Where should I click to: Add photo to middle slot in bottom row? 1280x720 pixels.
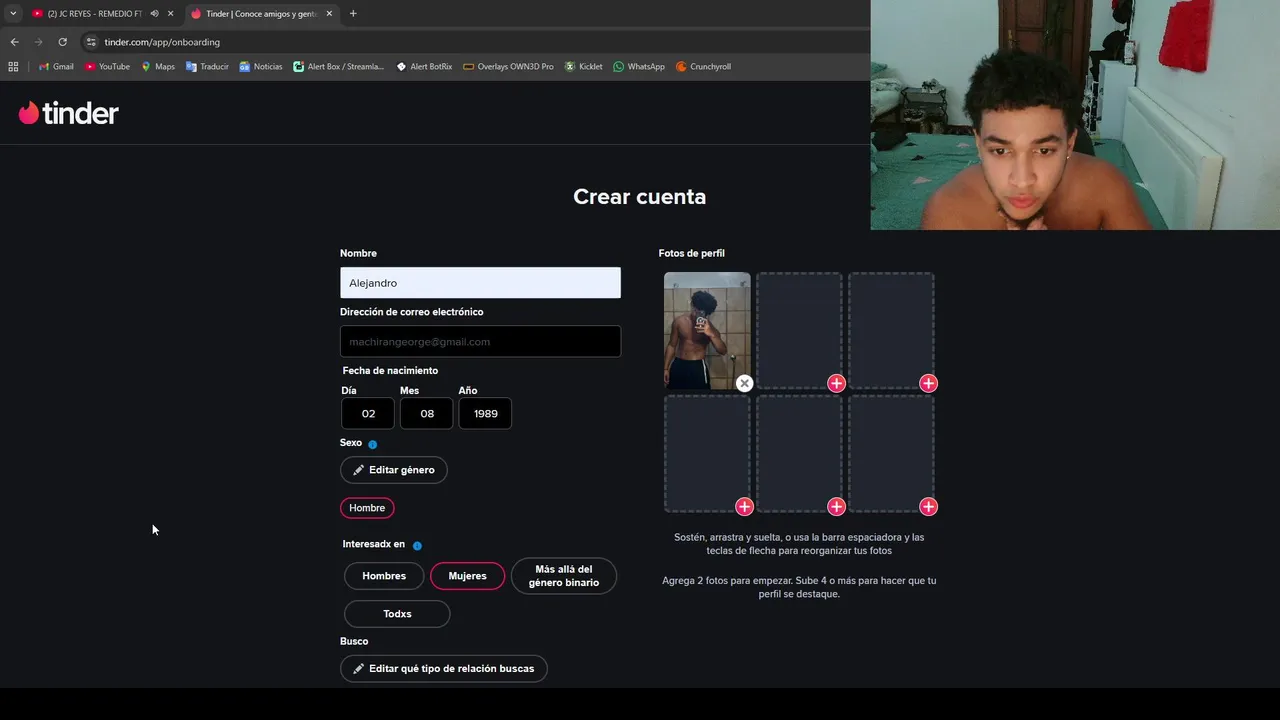[x=836, y=507]
